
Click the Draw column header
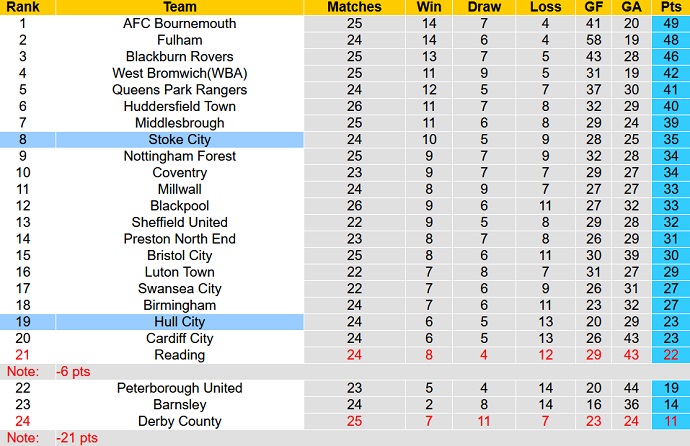point(484,7)
